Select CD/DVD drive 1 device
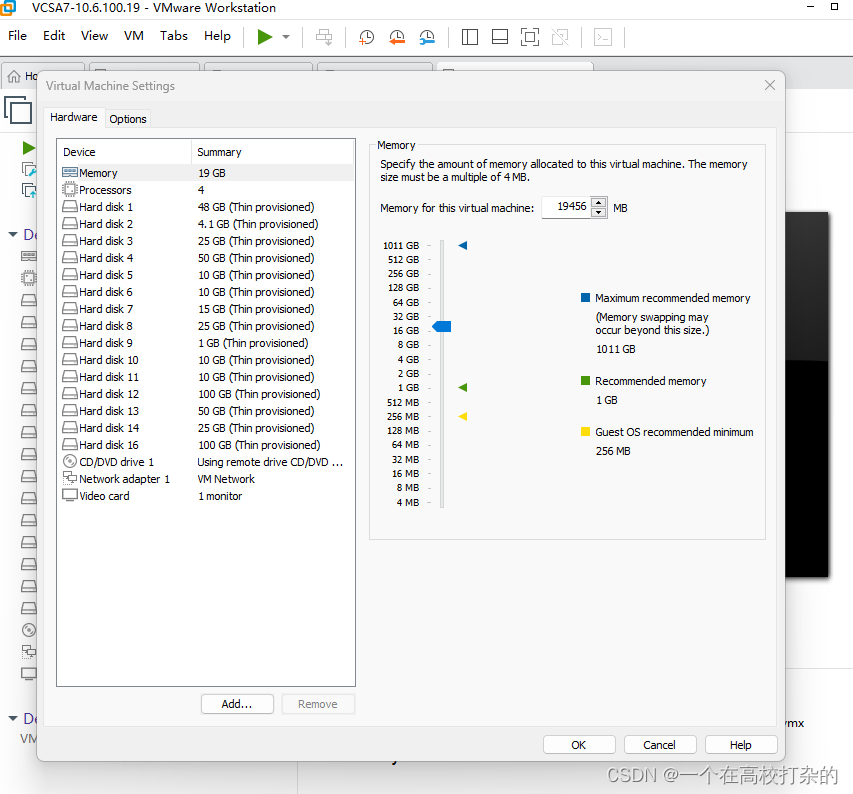The image size is (853, 794). (x=207, y=462)
